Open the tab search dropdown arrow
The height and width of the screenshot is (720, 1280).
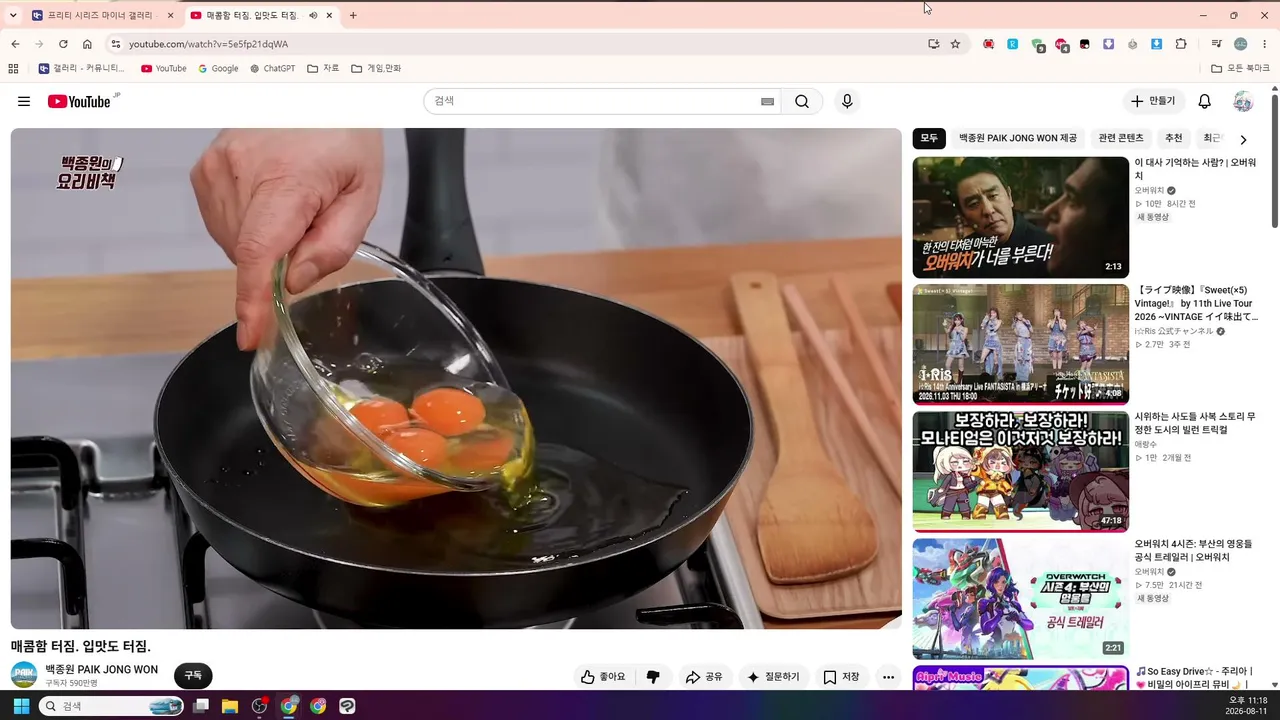(x=13, y=15)
